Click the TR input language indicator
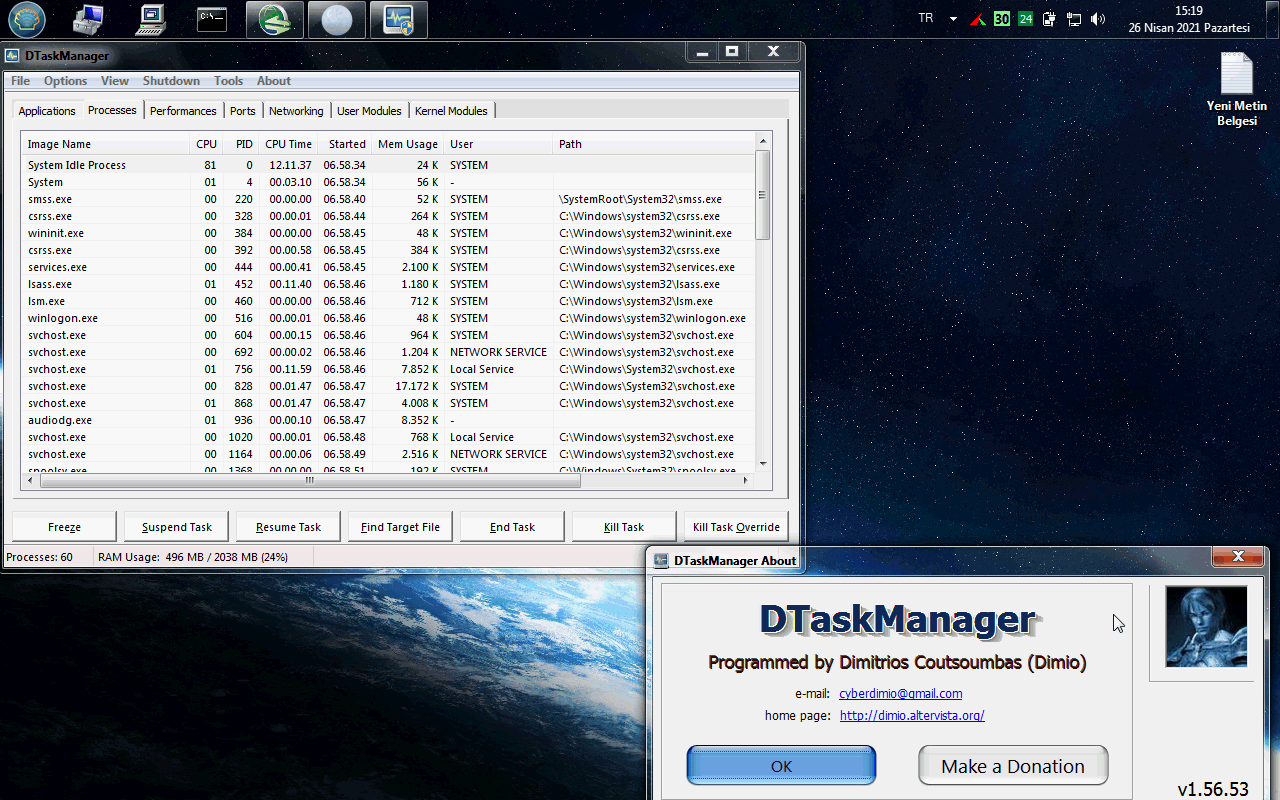This screenshot has width=1280, height=800. coord(926,19)
